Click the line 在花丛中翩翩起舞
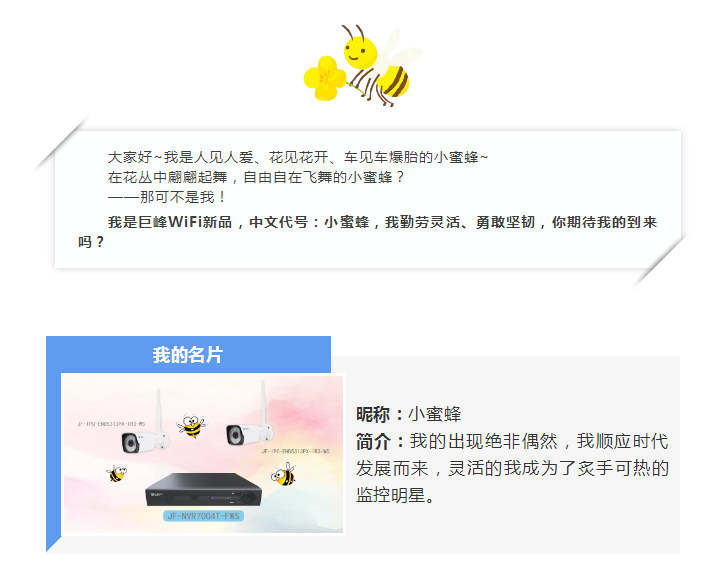The height and width of the screenshot is (565, 726). click(x=256, y=177)
